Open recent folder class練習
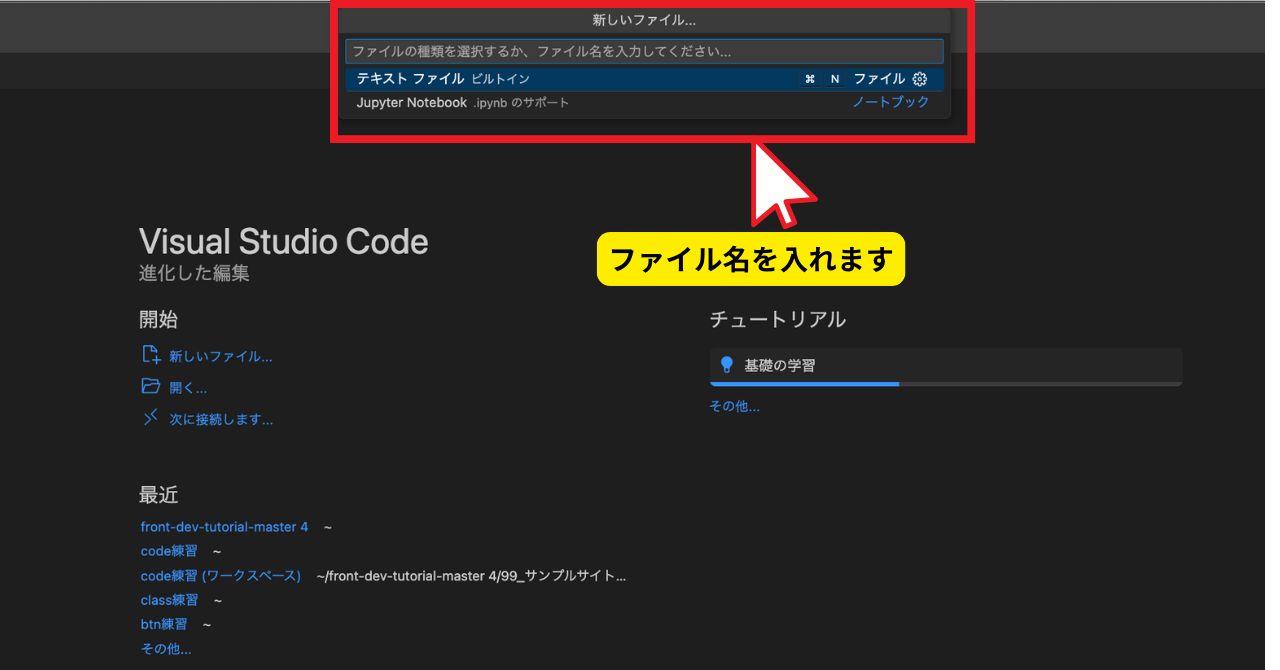 (170, 600)
